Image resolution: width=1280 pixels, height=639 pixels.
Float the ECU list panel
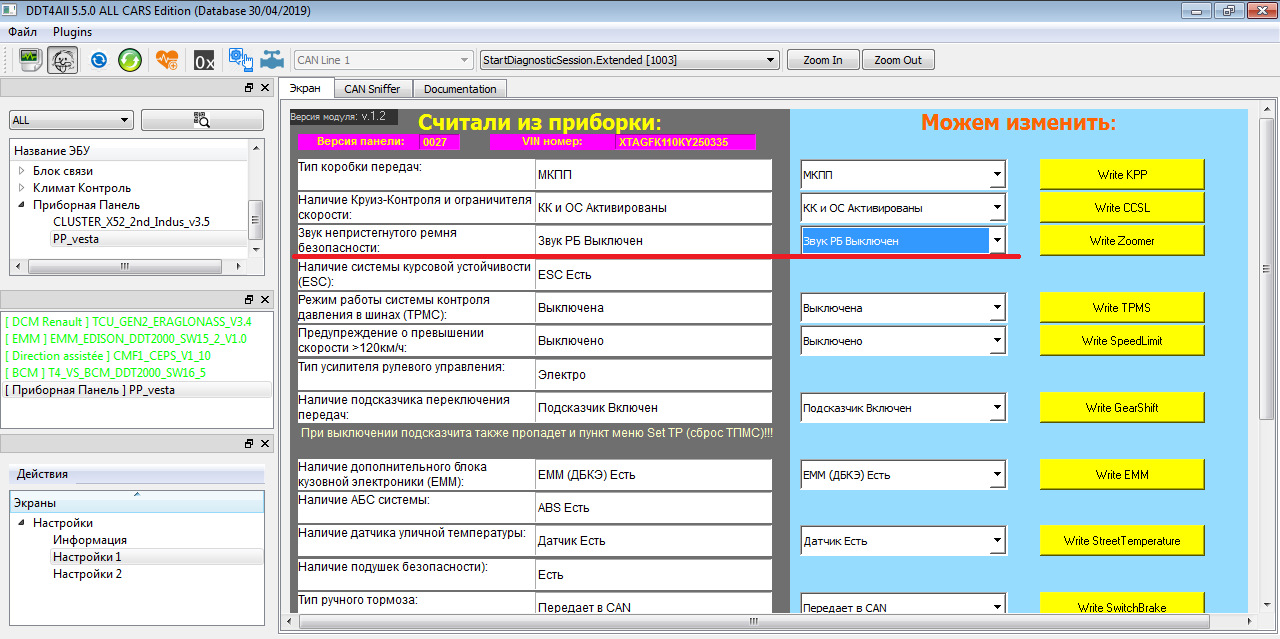point(250,88)
